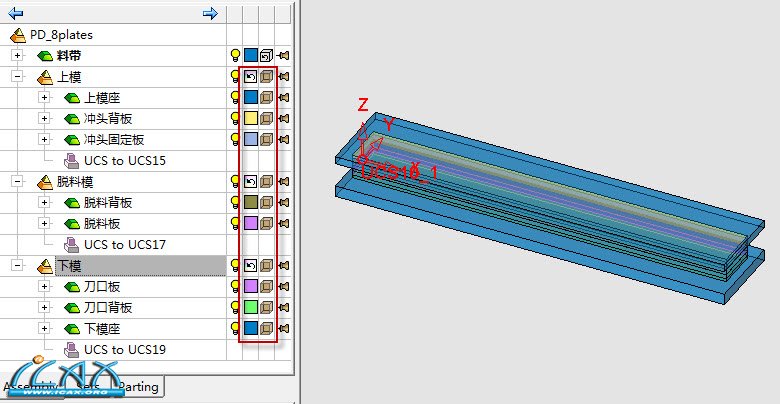This screenshot has width=780, height=404.
Task: Select the UCS to UCS15 item
Action: pyautogui.click(x=125, y=161)
